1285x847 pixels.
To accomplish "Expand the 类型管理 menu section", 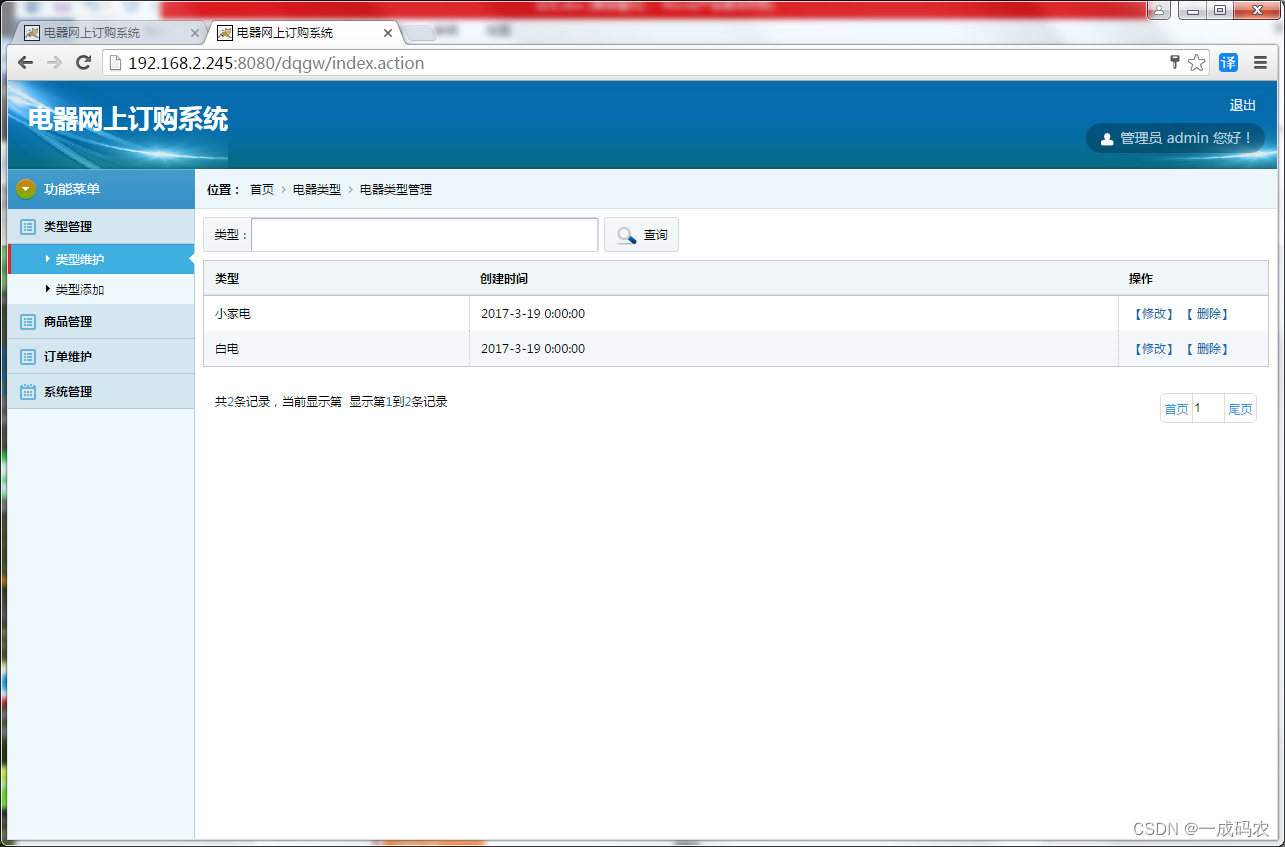I will [101, 227].
